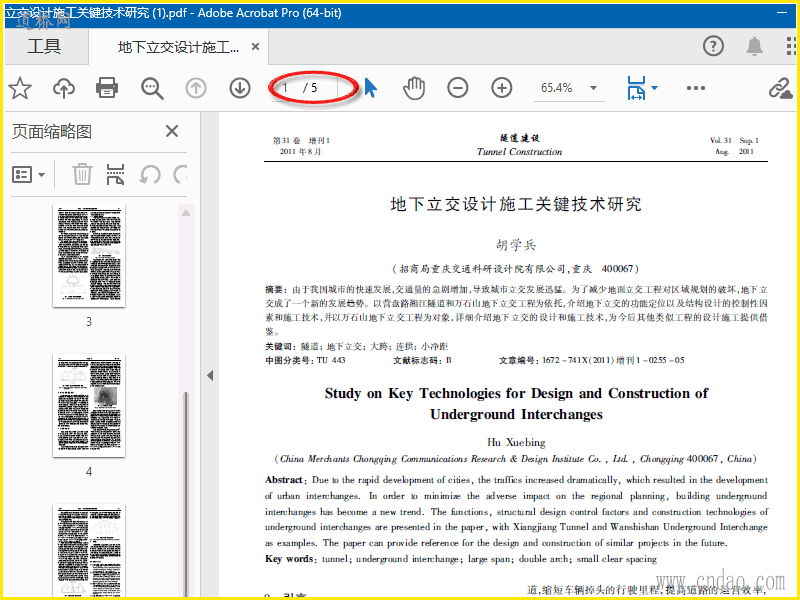Image resolution: width=800 pixels, height=600 pixels.
Task: Open more tools three-dot menu
Action: tap(696, 88)
